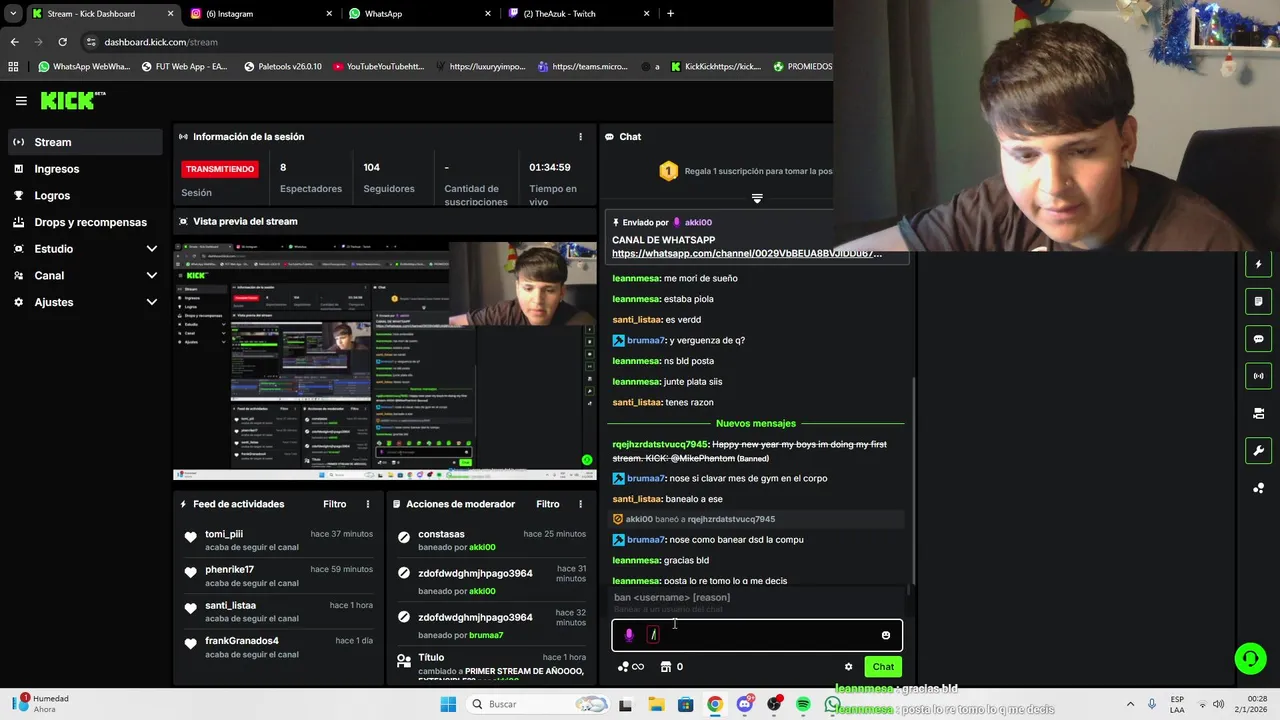Click the Título change icon in moderator actions
Image resolution: width=1280 pixels, height=720 pixels.
click(404, 660)
